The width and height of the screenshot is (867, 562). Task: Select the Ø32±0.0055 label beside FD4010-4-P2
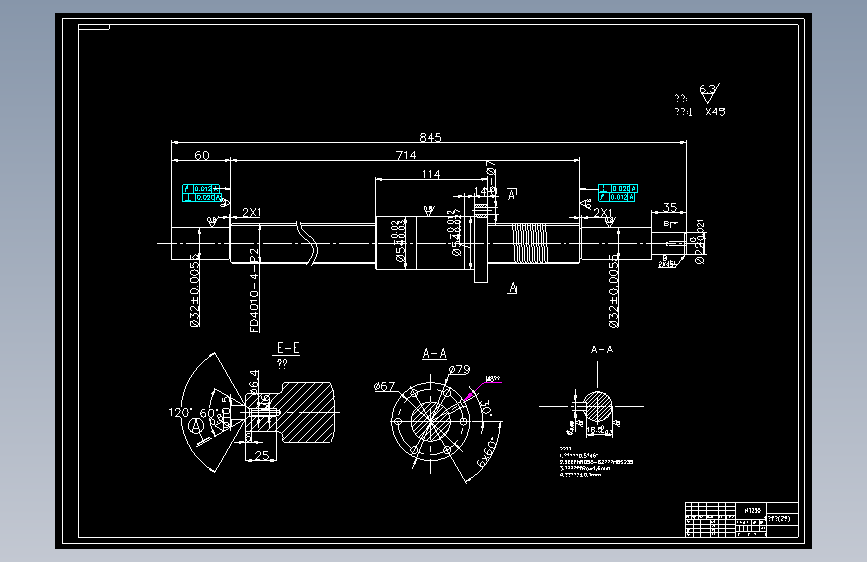(x=195, y=290)
